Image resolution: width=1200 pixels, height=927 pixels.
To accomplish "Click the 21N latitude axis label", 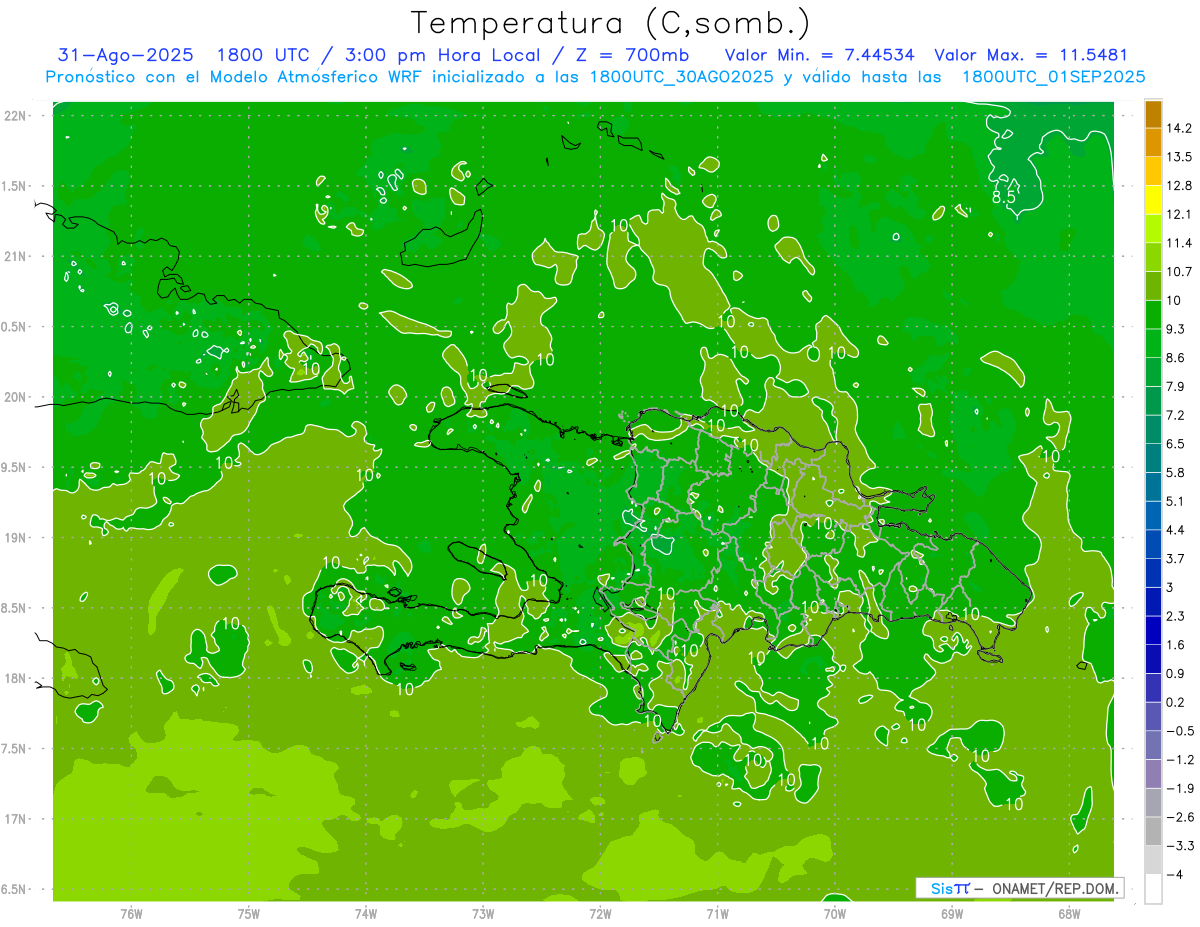I will [16, 256].
